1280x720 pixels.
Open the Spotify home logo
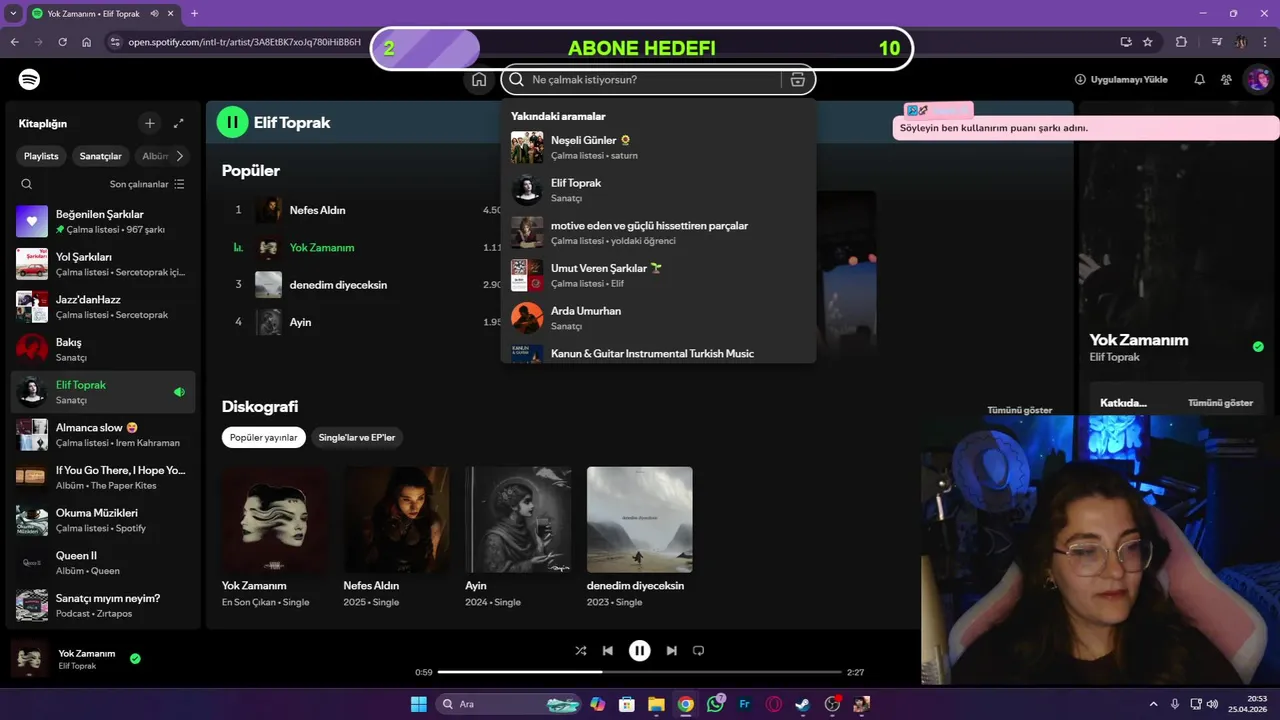point(29,79)
